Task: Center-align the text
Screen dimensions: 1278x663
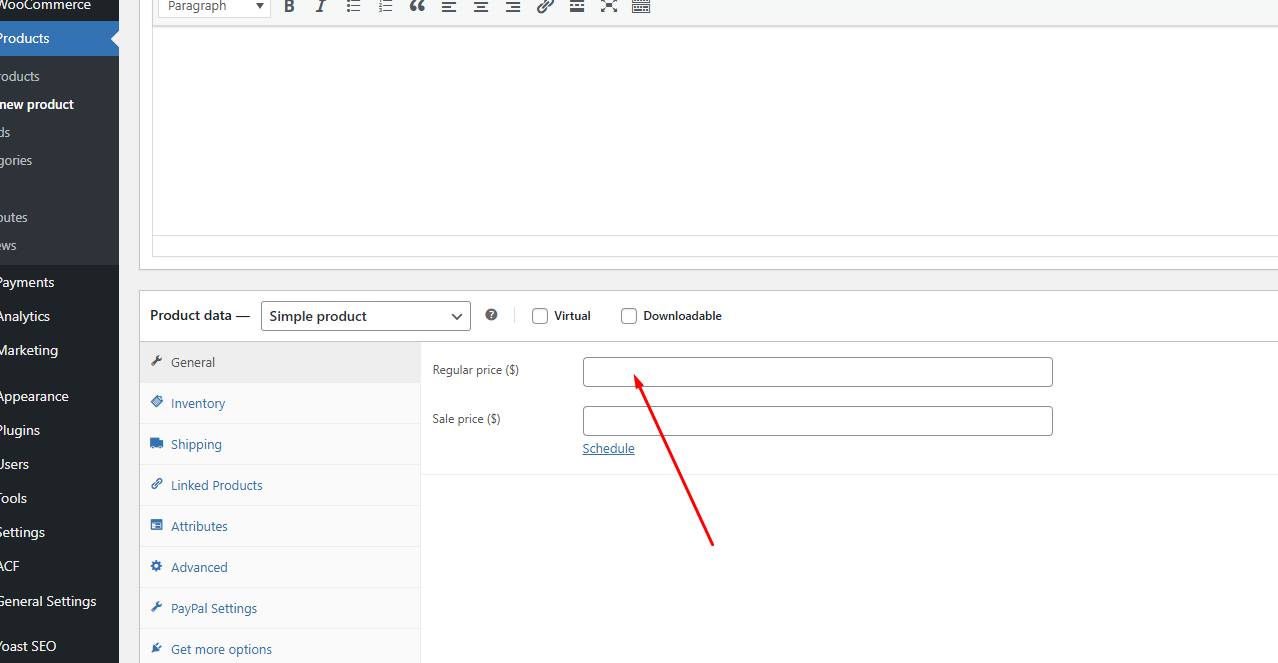Action: pos(481,7)
